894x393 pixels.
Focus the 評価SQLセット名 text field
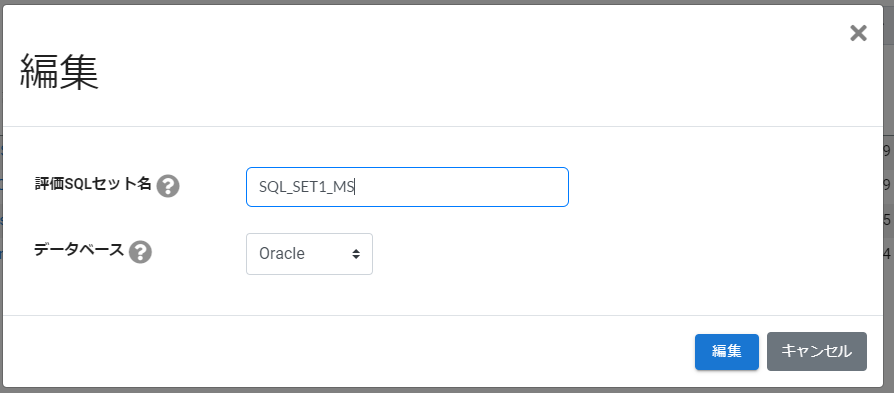[x=407, y=187]
